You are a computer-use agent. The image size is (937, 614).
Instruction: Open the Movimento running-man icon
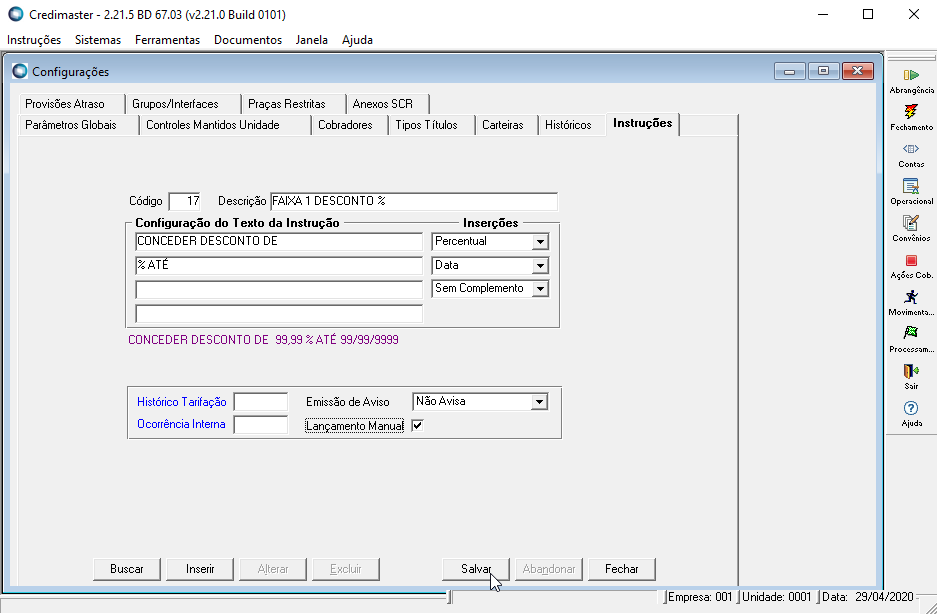click(911, 297)
